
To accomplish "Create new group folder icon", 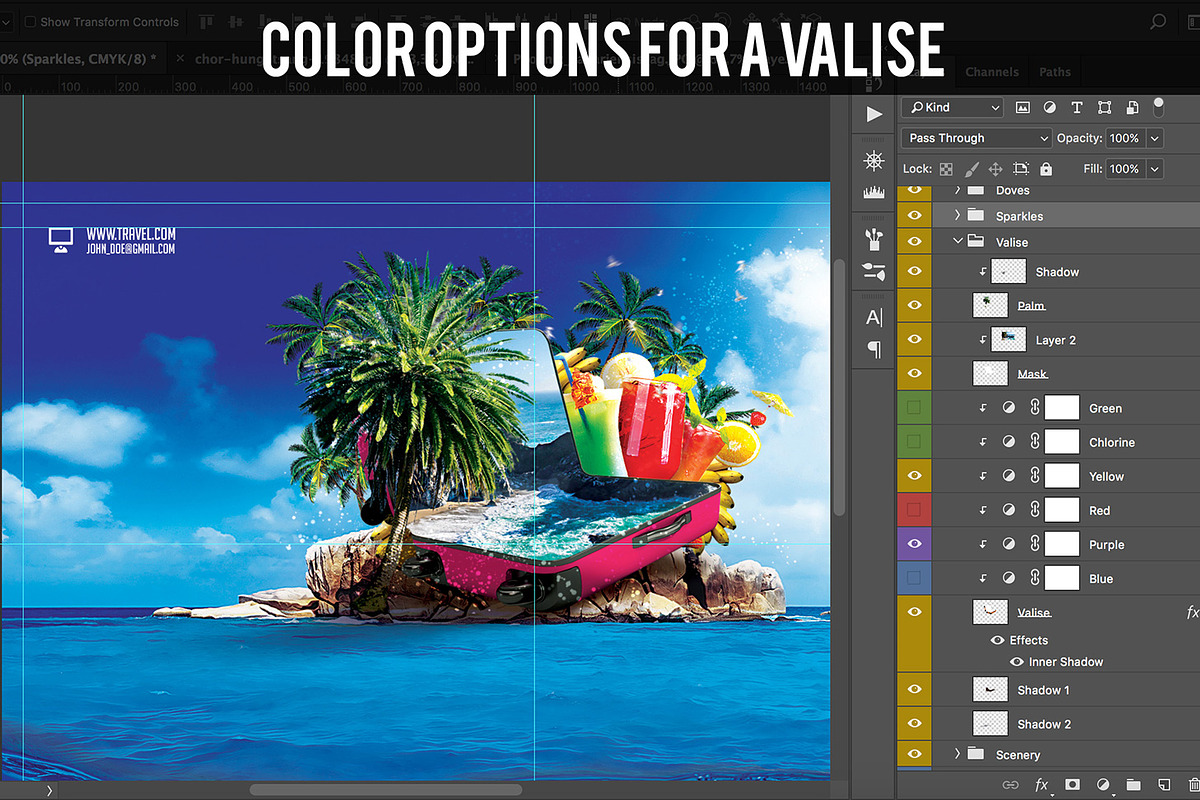I will tap(1133, 785).
